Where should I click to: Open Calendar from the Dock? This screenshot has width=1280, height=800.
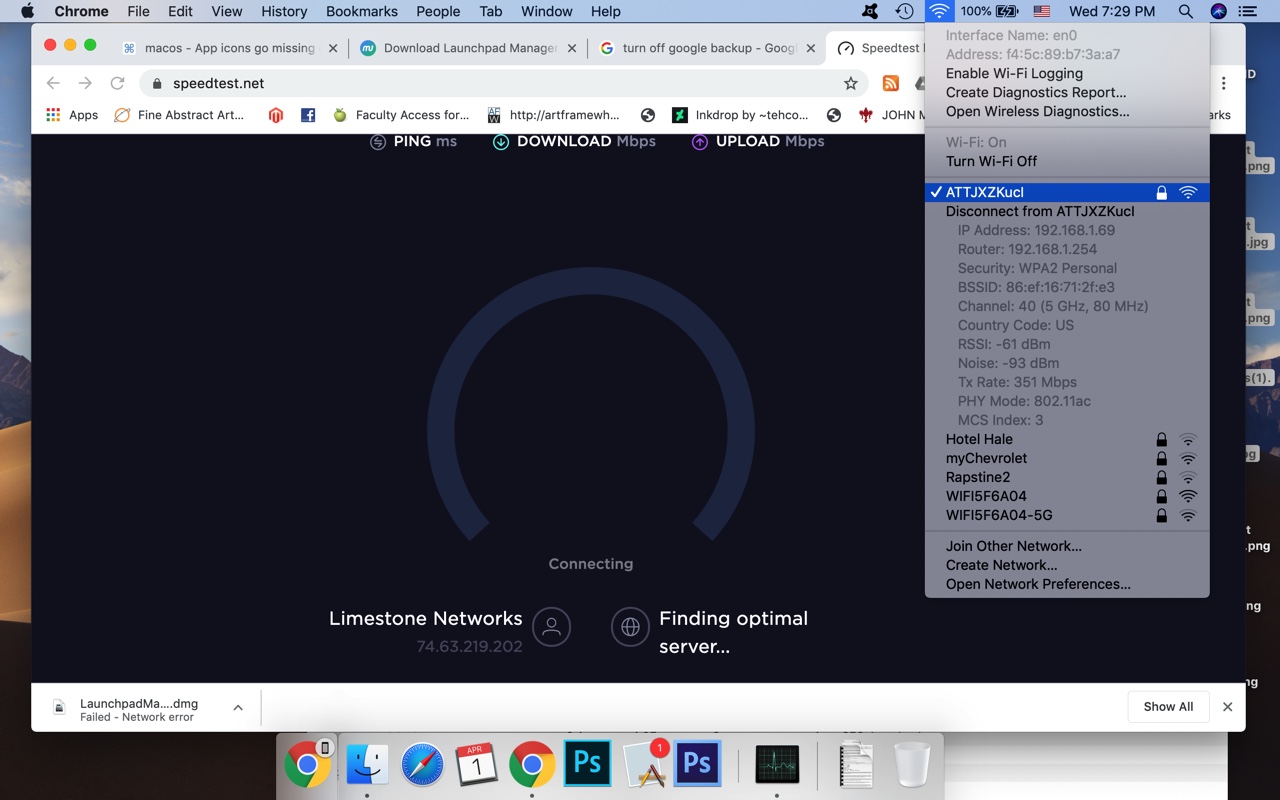click(x=477, y=765)
